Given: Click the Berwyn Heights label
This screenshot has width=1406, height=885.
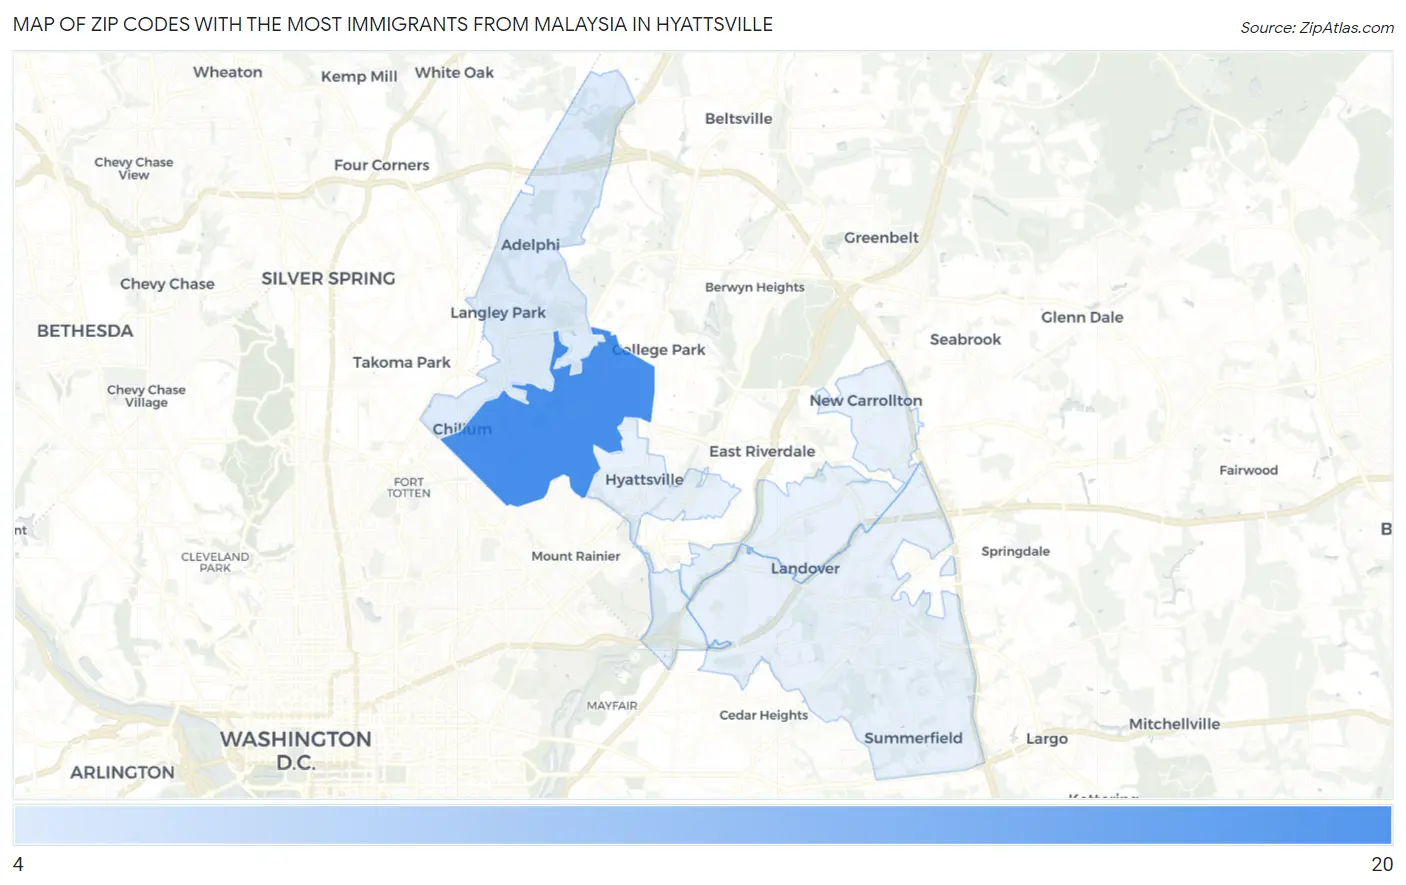Looking at the screenshot, I should click(754, 287).
